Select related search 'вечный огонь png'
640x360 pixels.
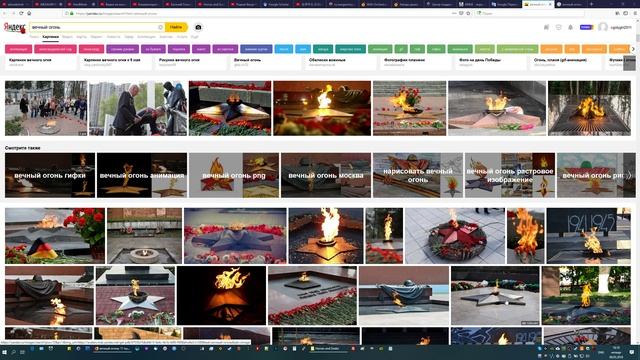(x=234, y=176)
